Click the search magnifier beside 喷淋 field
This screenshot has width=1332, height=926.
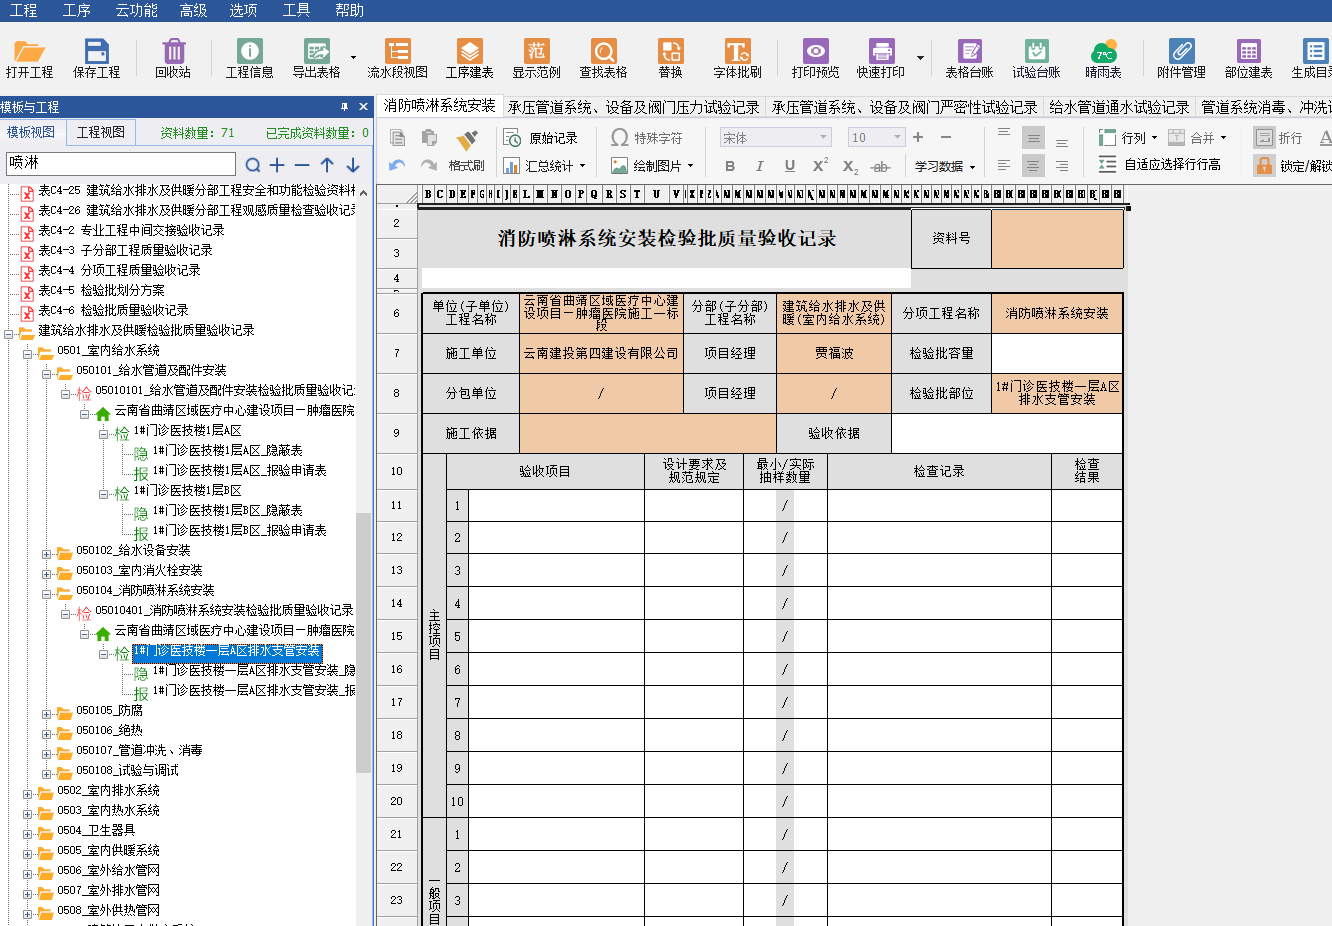point(253,165)
